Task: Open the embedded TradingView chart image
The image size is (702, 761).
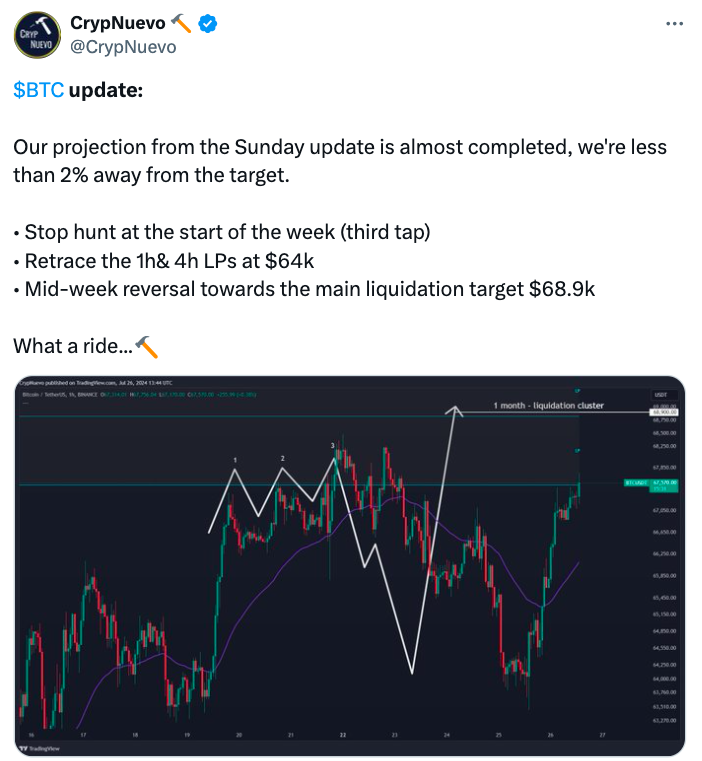Action: [350, 566]
